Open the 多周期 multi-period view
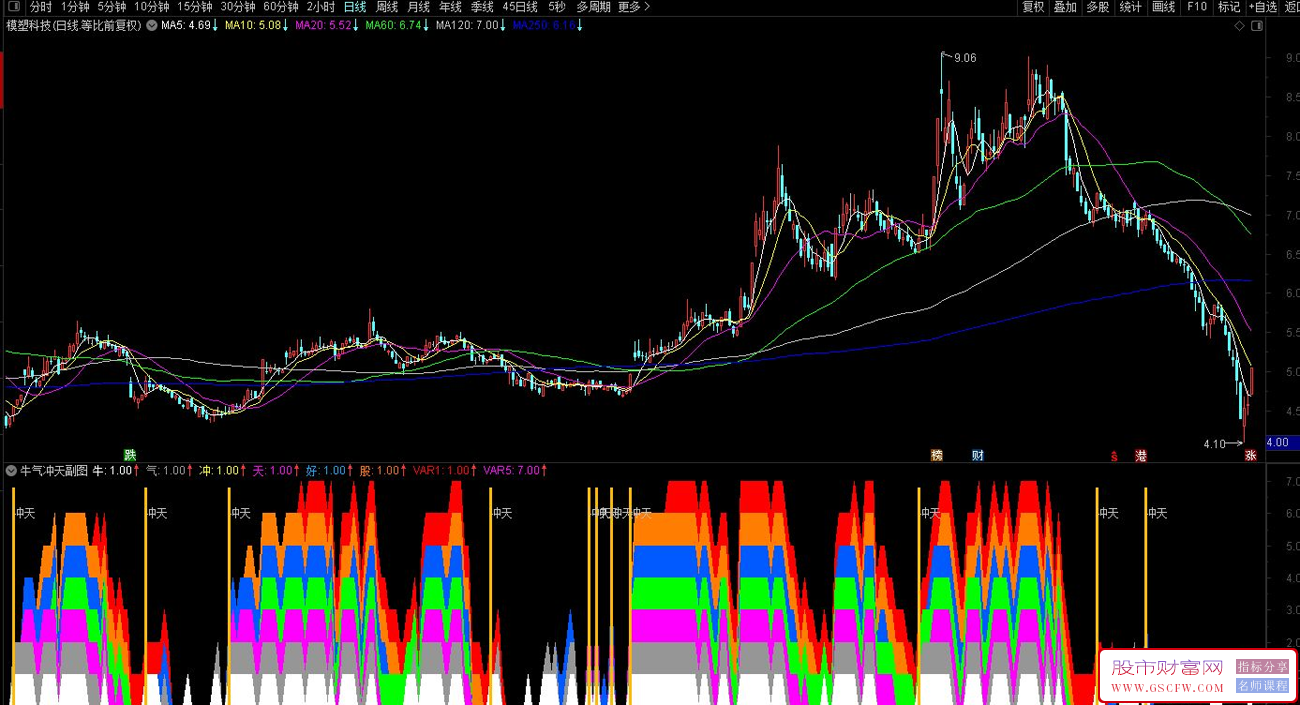 point(593,7)
